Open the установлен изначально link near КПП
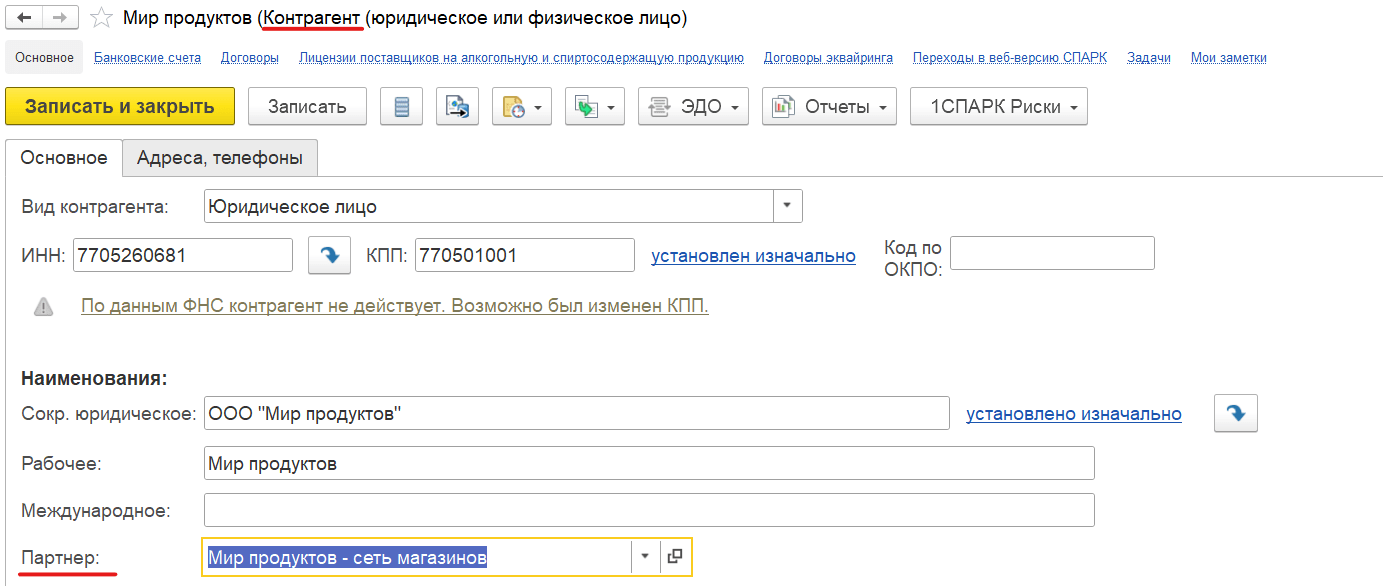1383x586 pixels. coord(753,255)
